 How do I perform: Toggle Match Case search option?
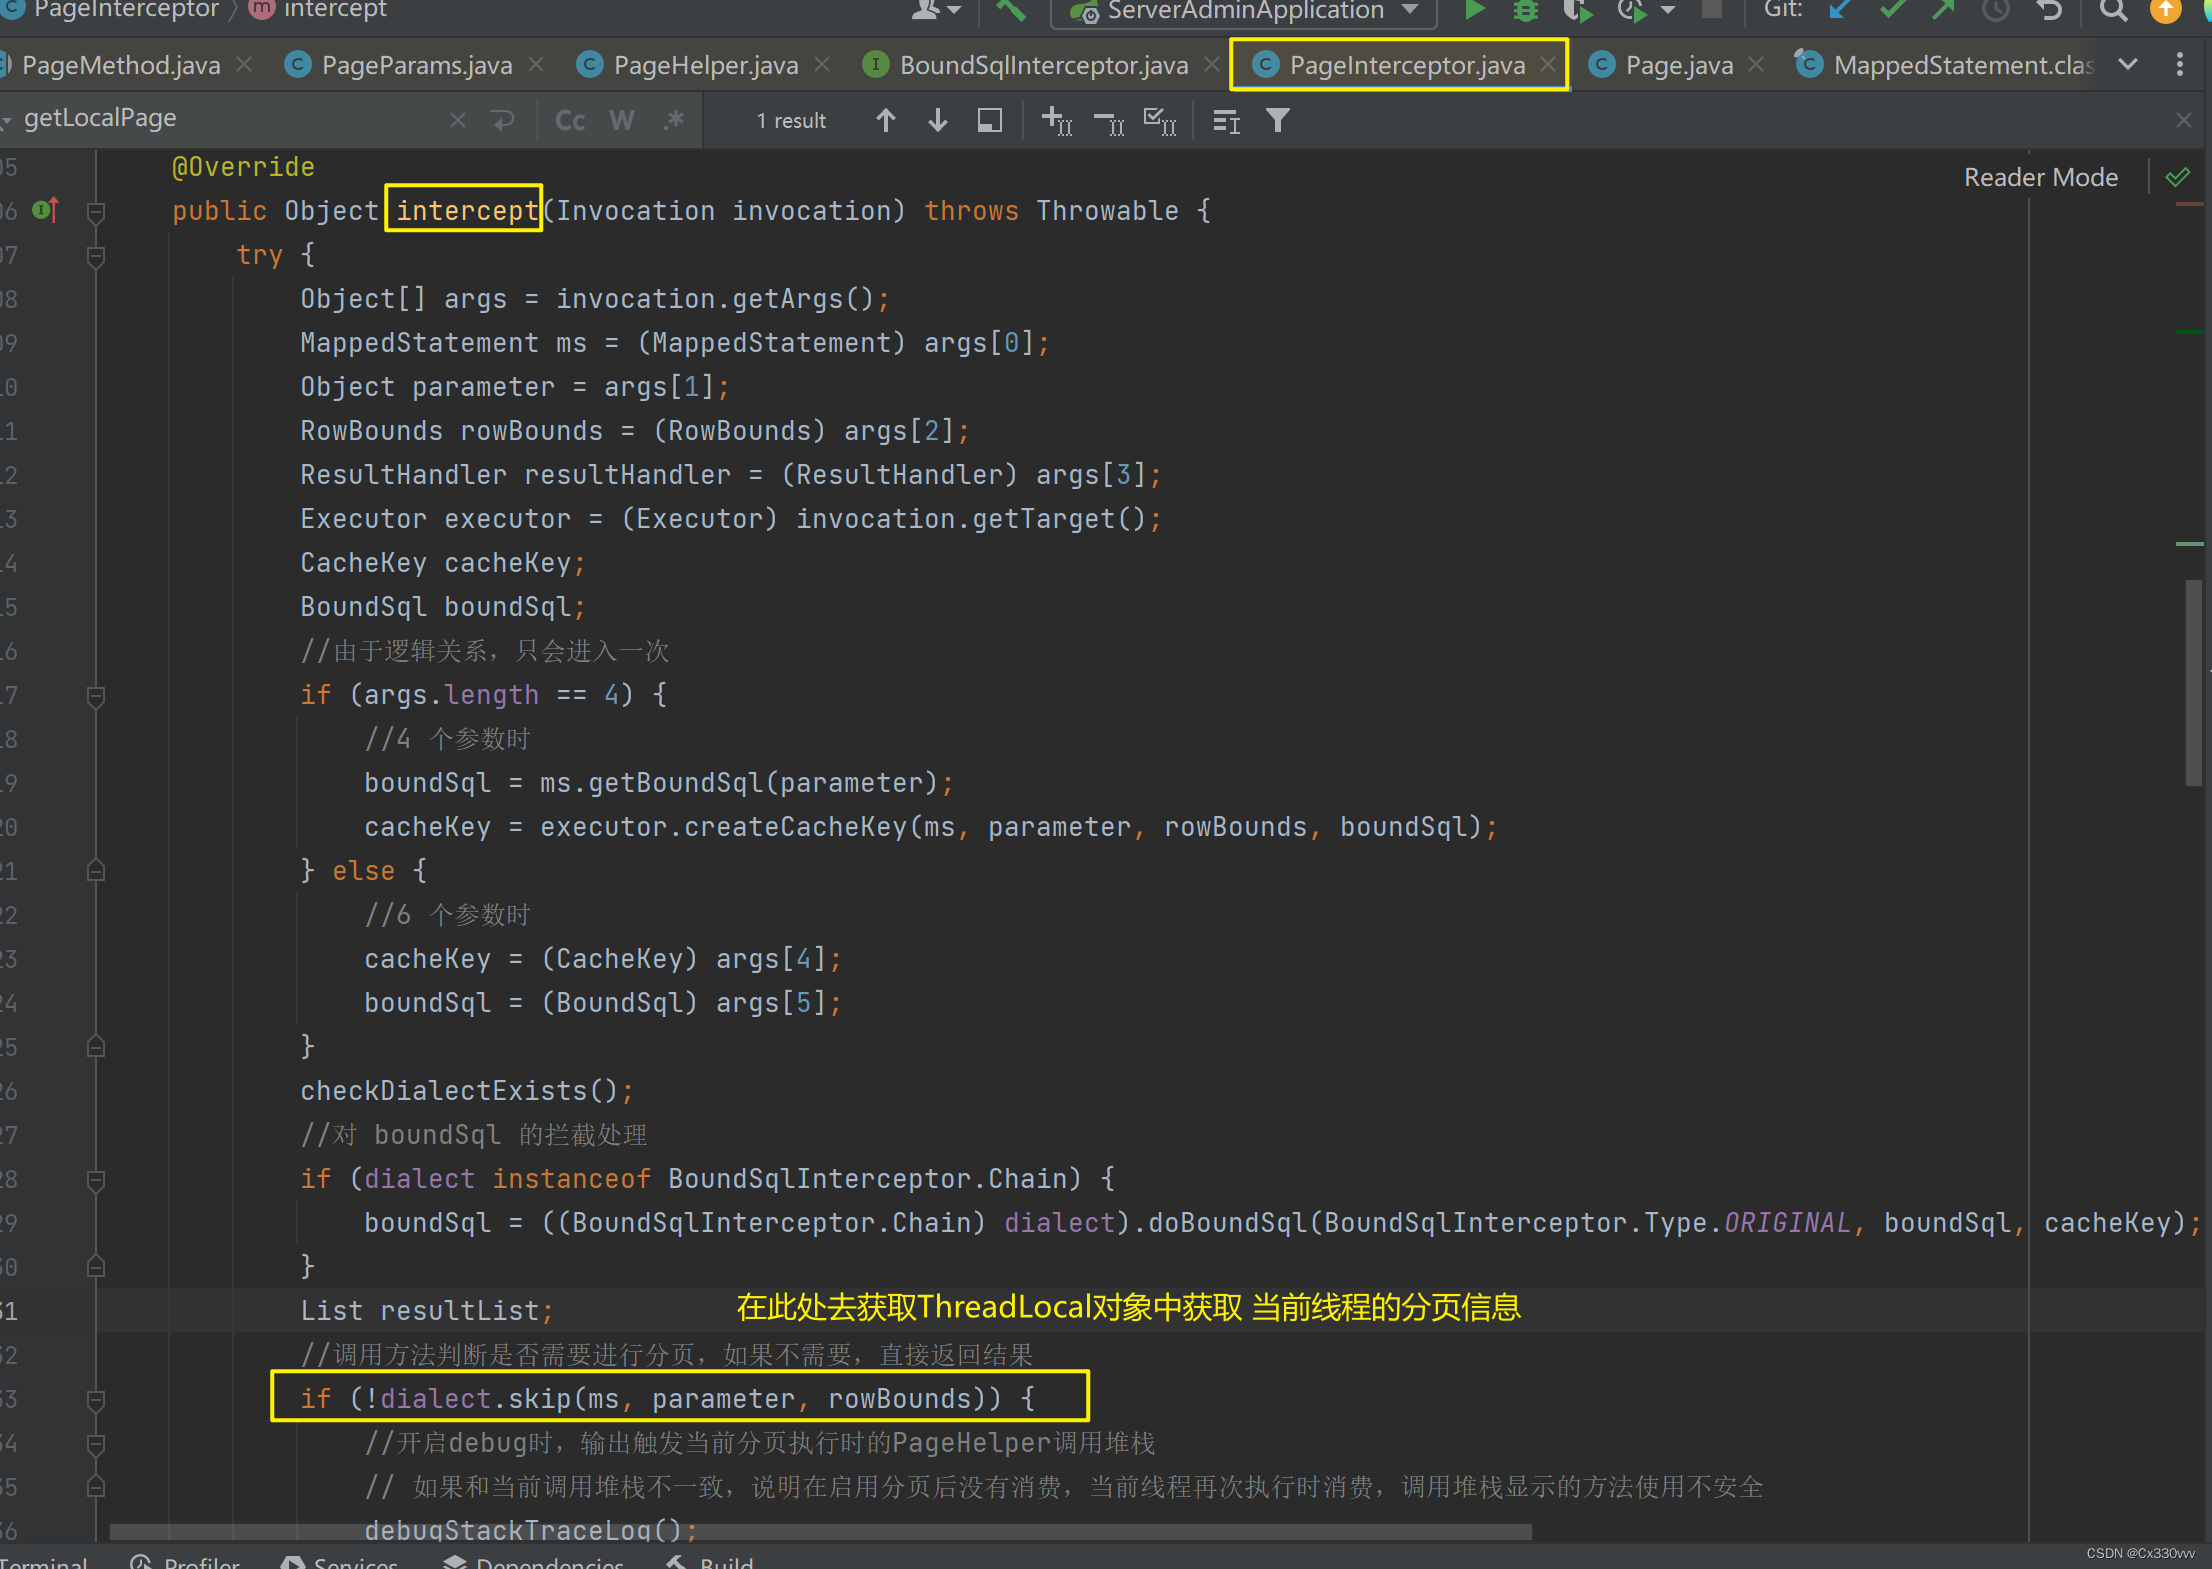pos(570,121)
